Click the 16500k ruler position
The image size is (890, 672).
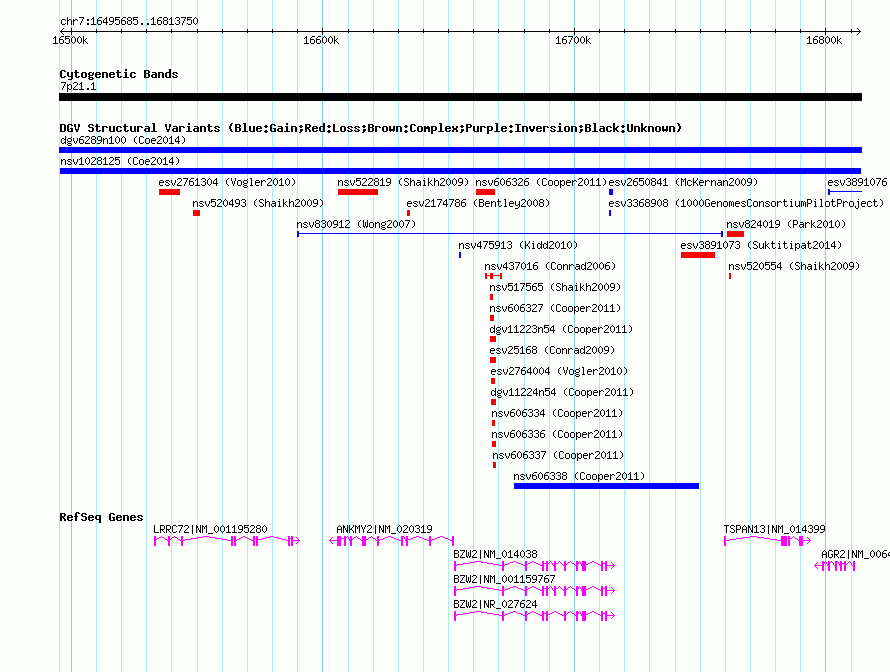70,40
